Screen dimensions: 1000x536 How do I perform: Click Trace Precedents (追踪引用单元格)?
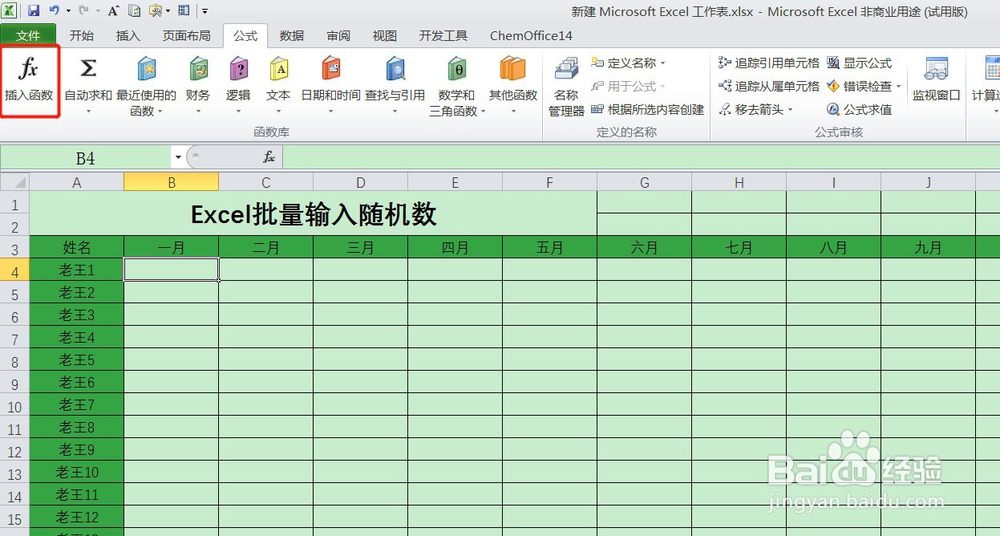(x=768, y=63)
